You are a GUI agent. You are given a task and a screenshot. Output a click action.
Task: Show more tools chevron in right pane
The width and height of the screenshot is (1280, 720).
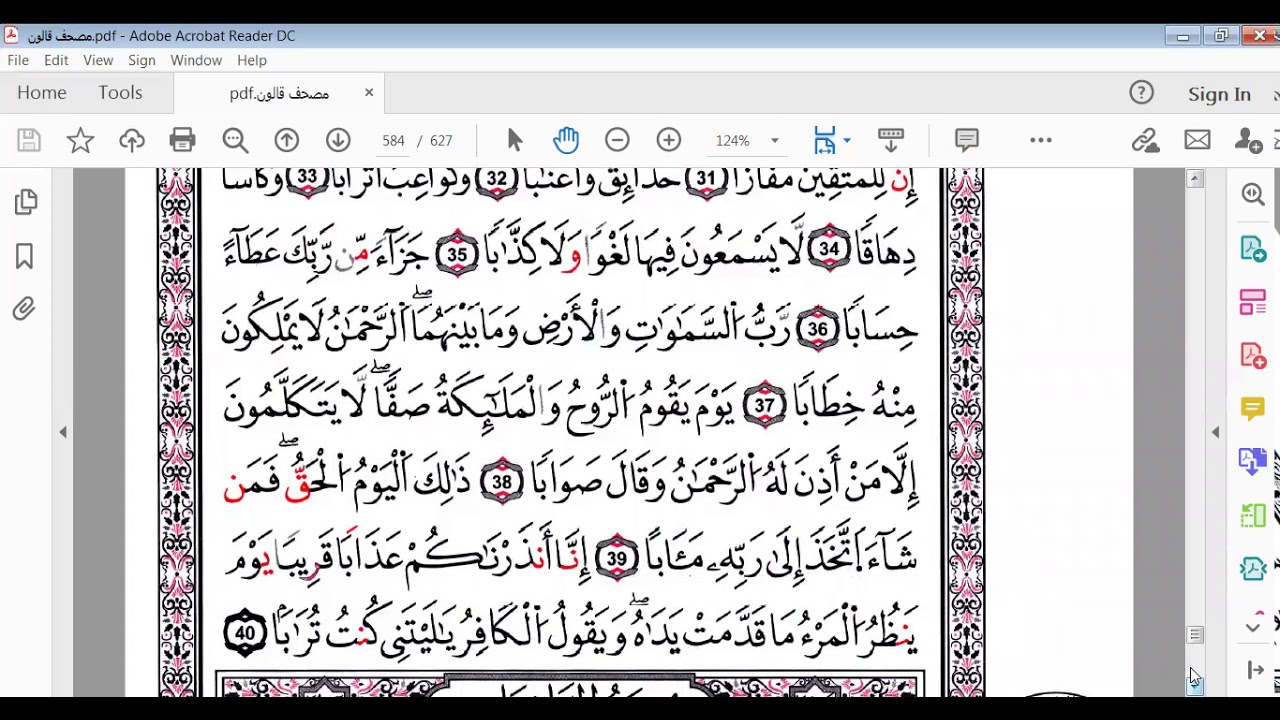tap(1253, 627)
